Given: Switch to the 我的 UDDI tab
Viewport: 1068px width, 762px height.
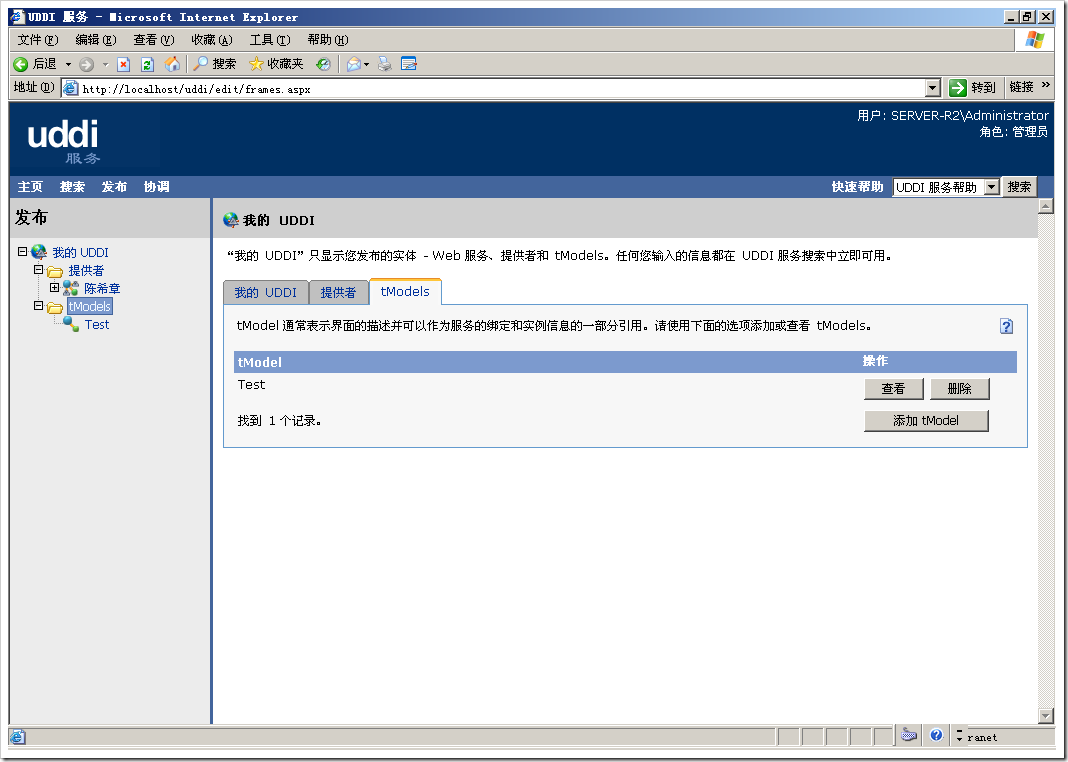Looking at the screenshot, I should pos(266,292).
